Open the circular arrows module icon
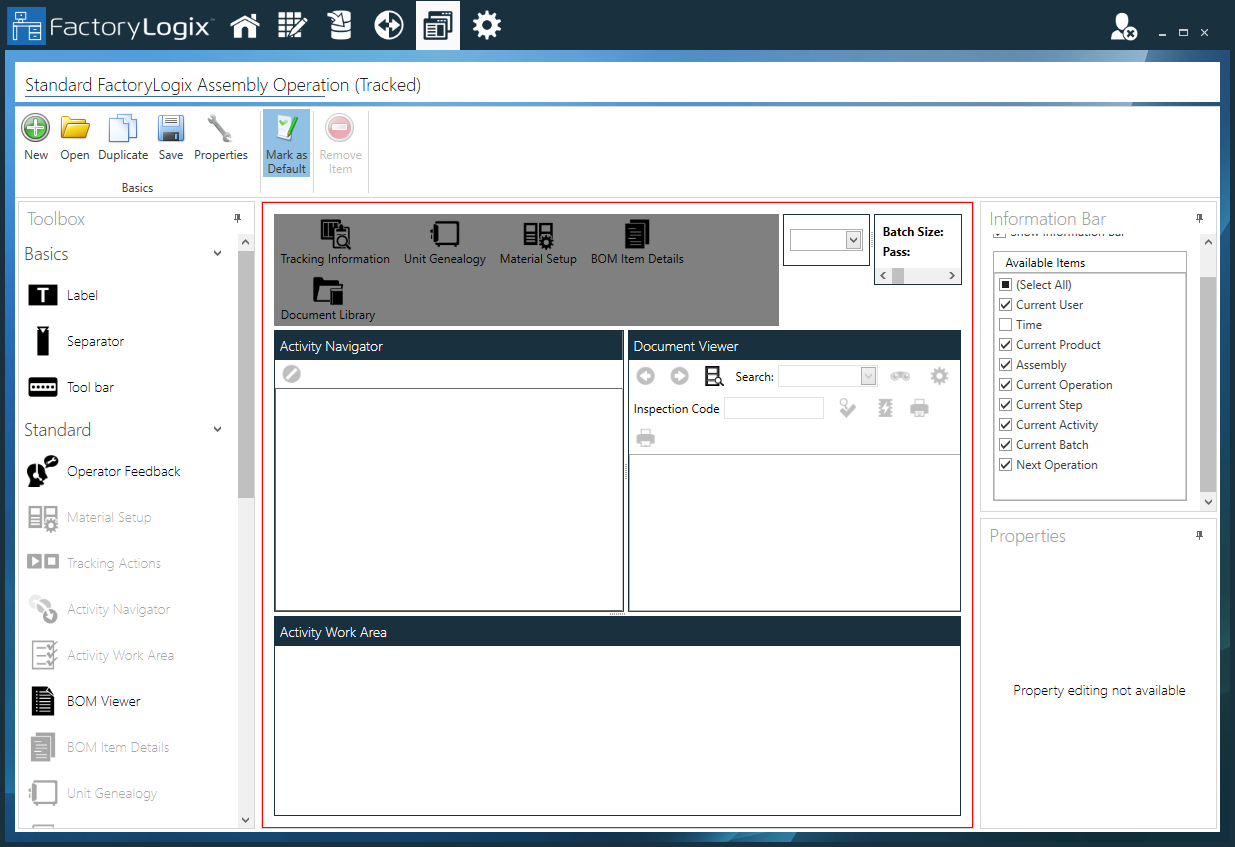 389,26
